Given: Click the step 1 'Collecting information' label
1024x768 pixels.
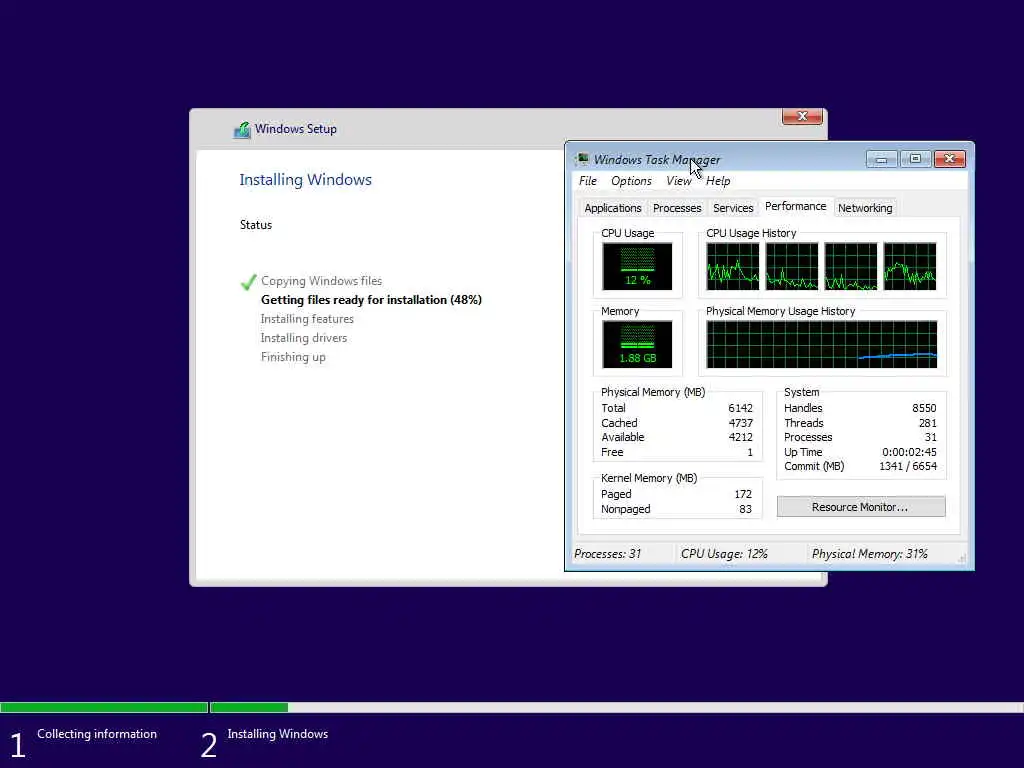Looking at the screenshot, I should pyautogui.click(x=97, y=734).
